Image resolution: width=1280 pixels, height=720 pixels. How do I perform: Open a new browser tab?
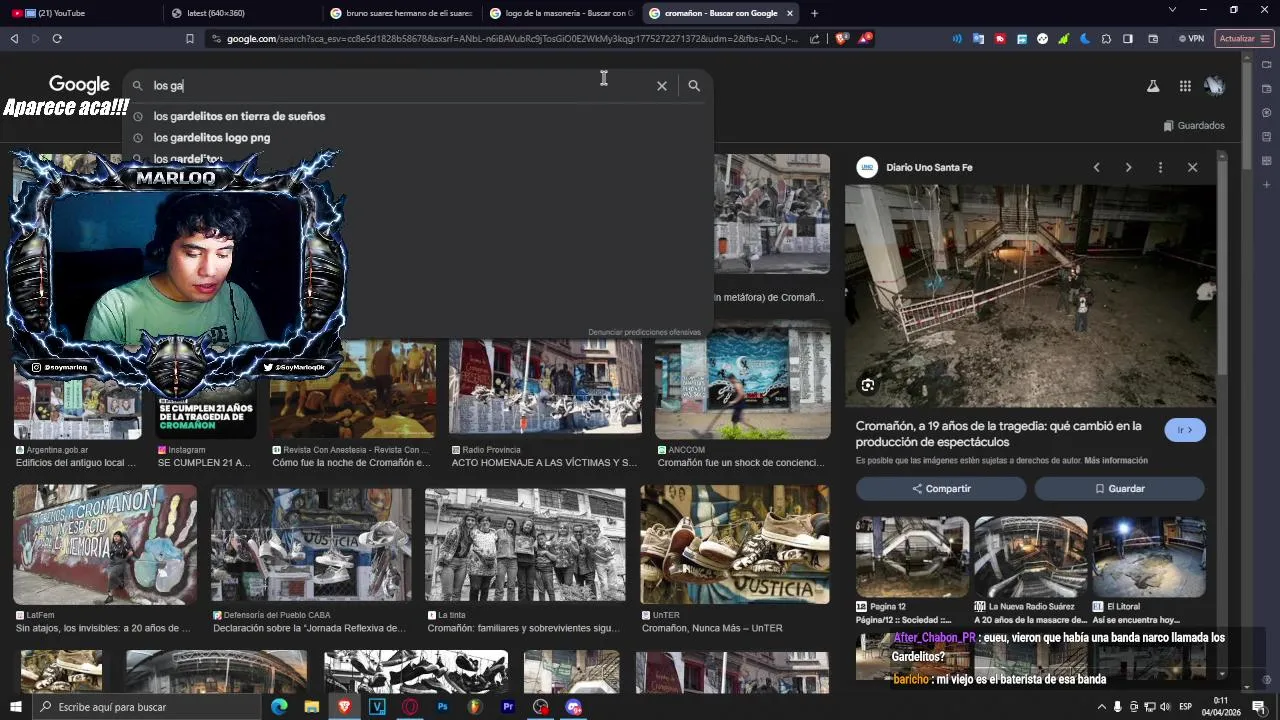[x=814, y=13]
